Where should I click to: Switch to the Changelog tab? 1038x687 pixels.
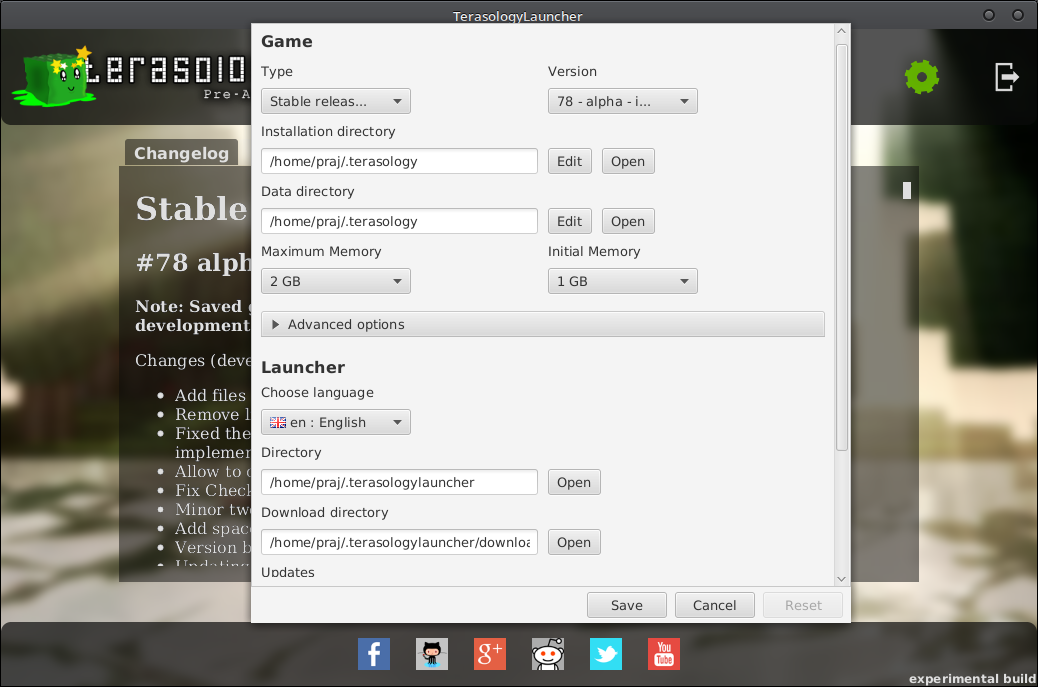tap(181, 153)
